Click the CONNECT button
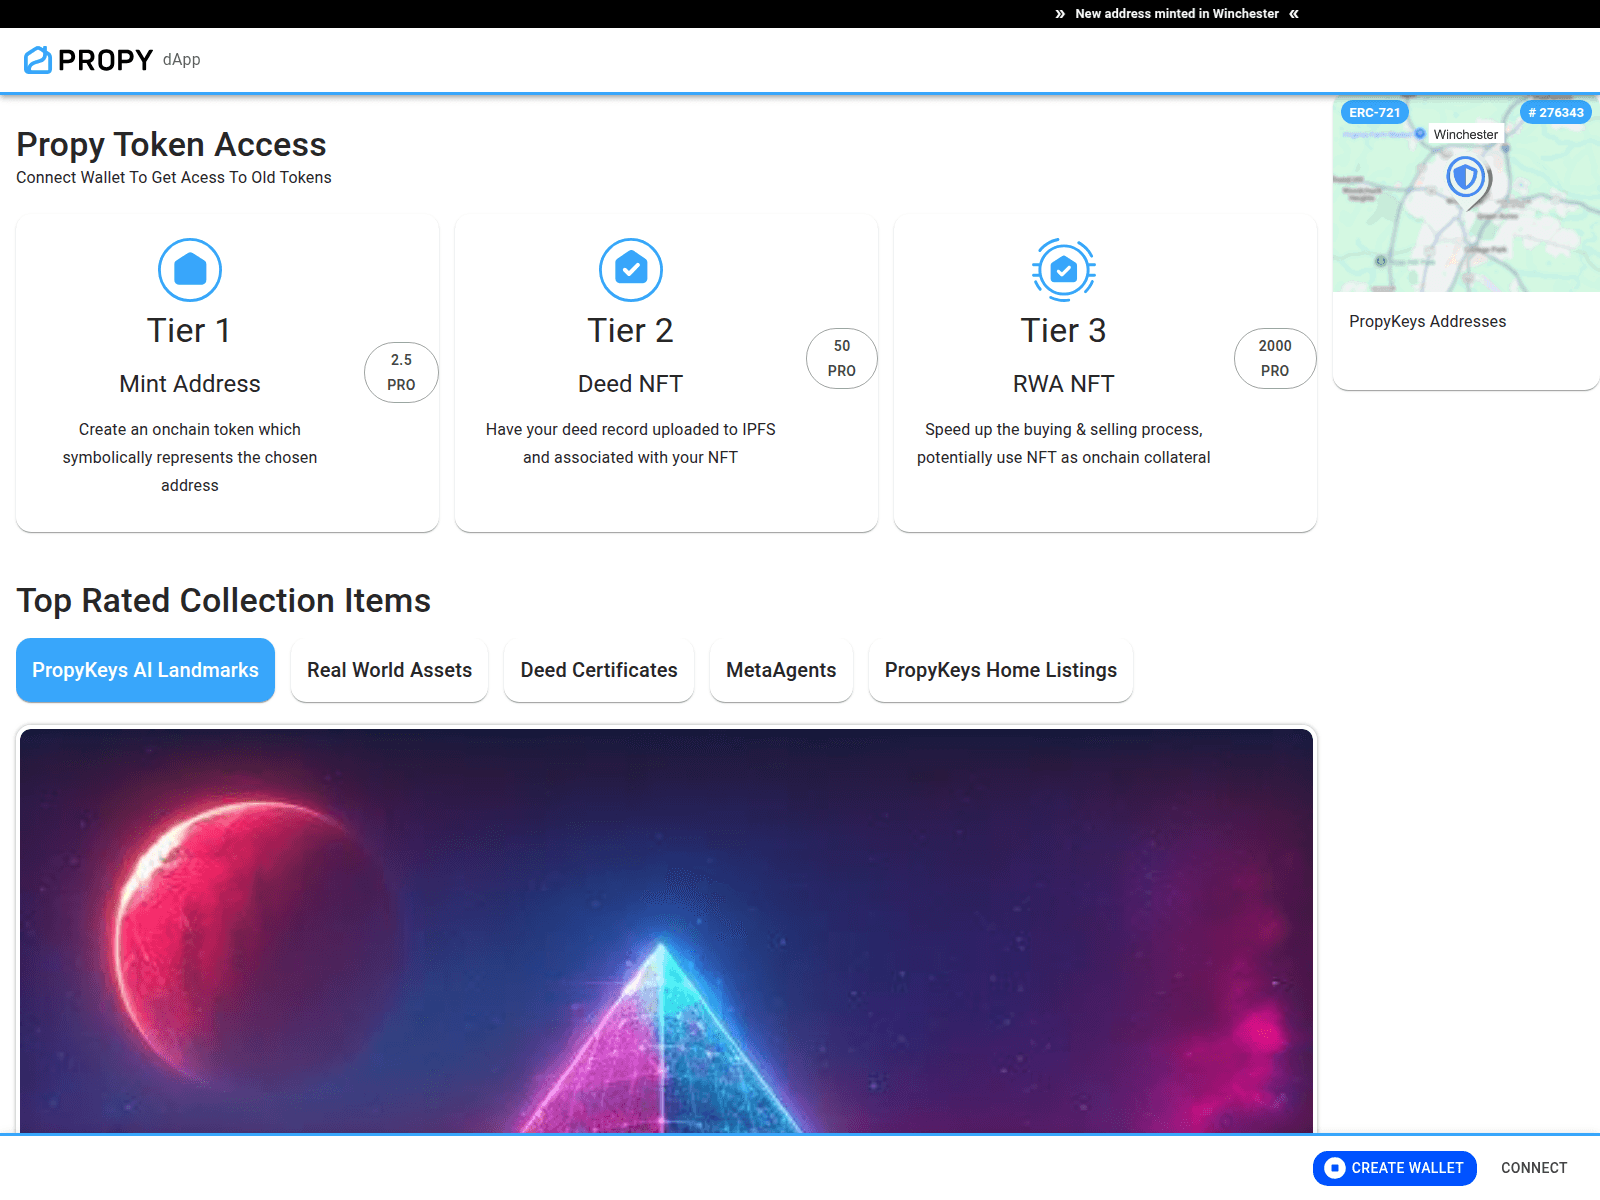The height and width of the screenshot is (1200, 1600). coord(1534,1168)
